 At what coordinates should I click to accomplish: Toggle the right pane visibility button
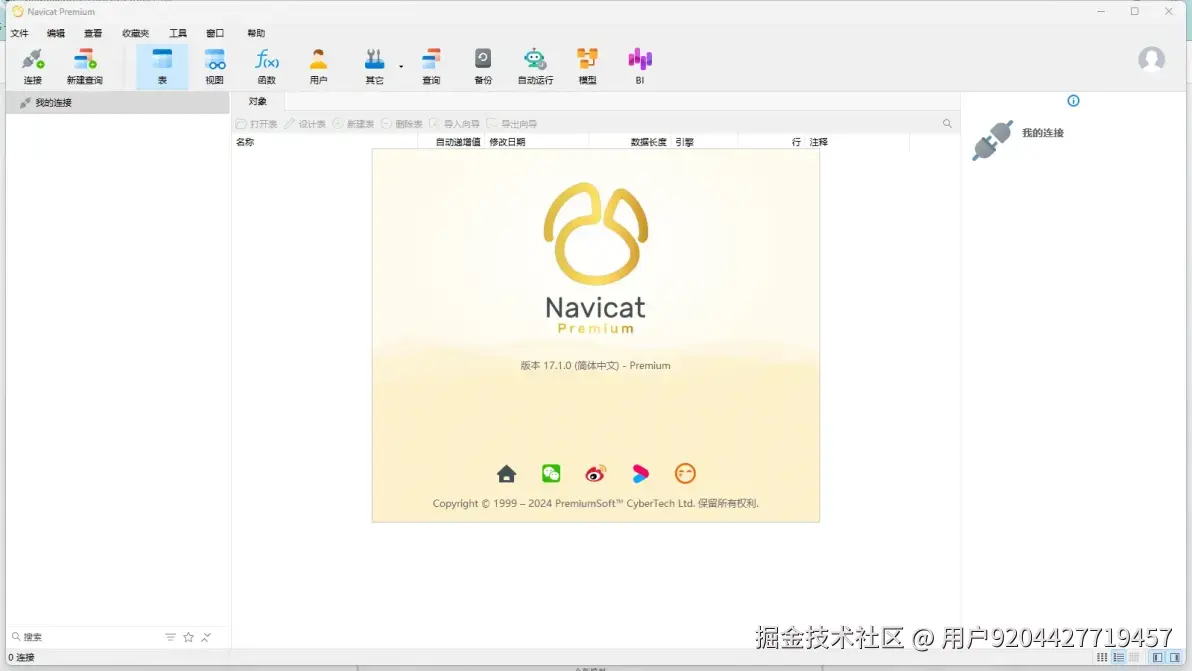[1175, 658]
